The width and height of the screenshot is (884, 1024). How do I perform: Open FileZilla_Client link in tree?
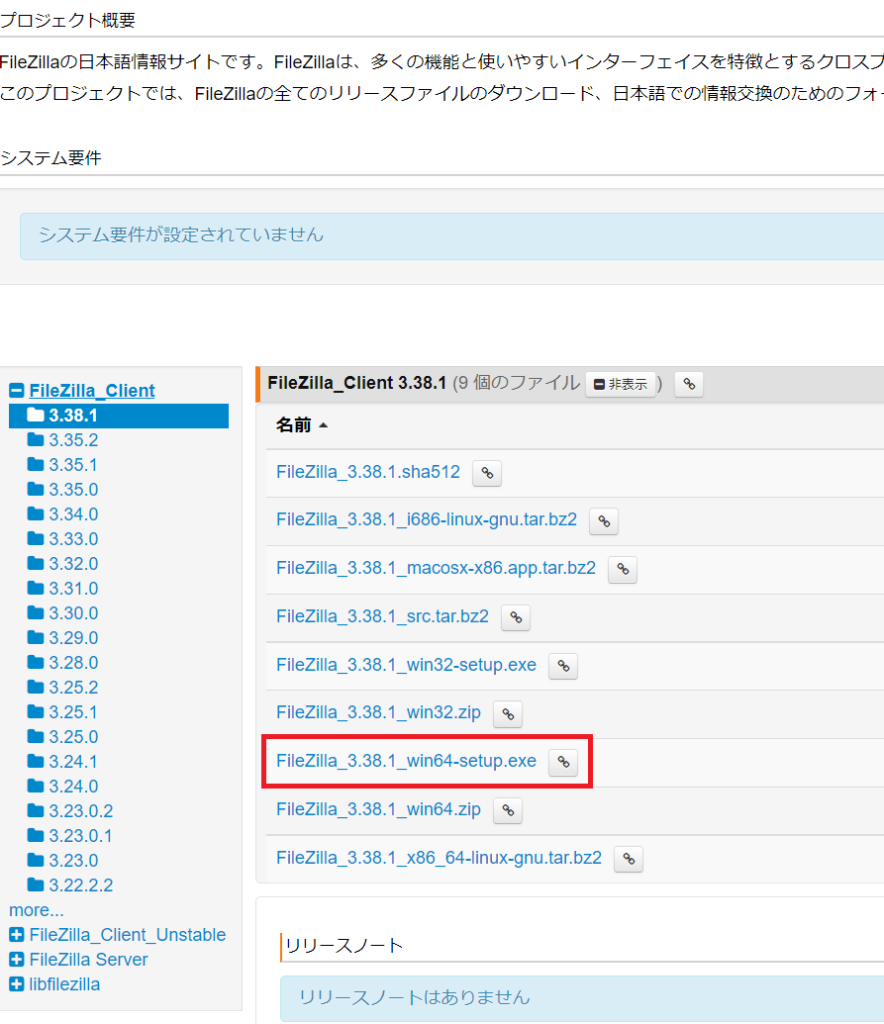pos(92,391)
